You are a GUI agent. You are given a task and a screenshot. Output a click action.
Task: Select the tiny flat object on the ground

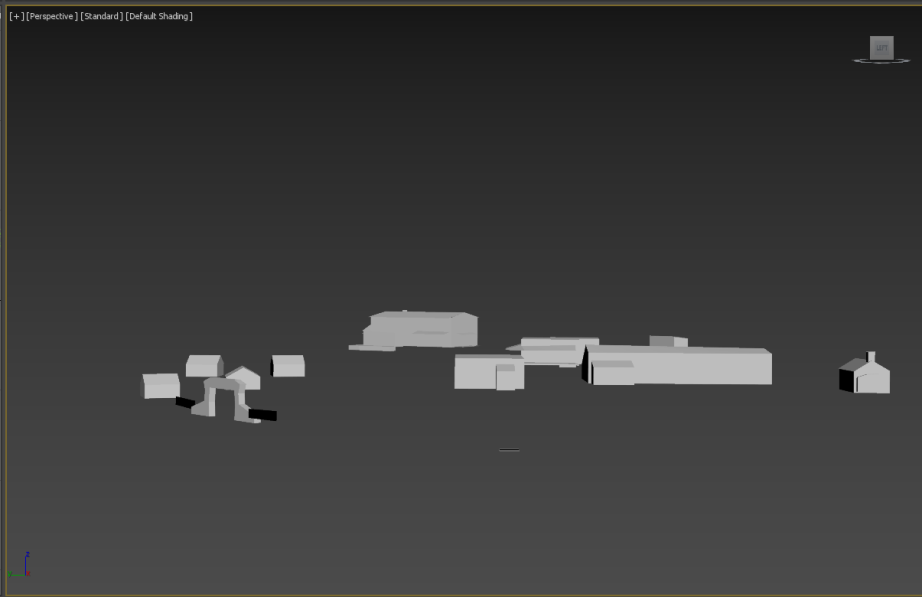[x=509, y=450]
